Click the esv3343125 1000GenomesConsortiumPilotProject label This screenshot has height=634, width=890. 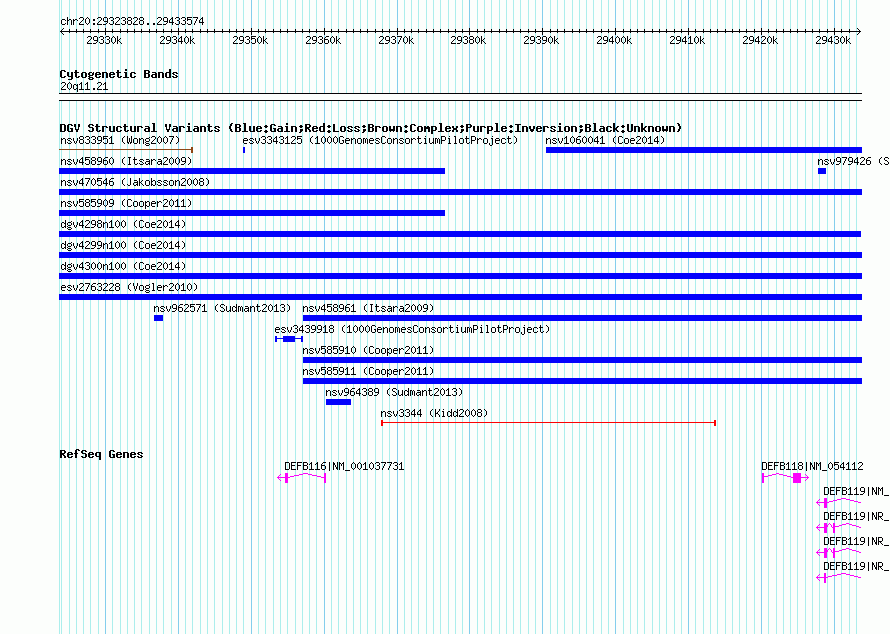pos(380,140)
